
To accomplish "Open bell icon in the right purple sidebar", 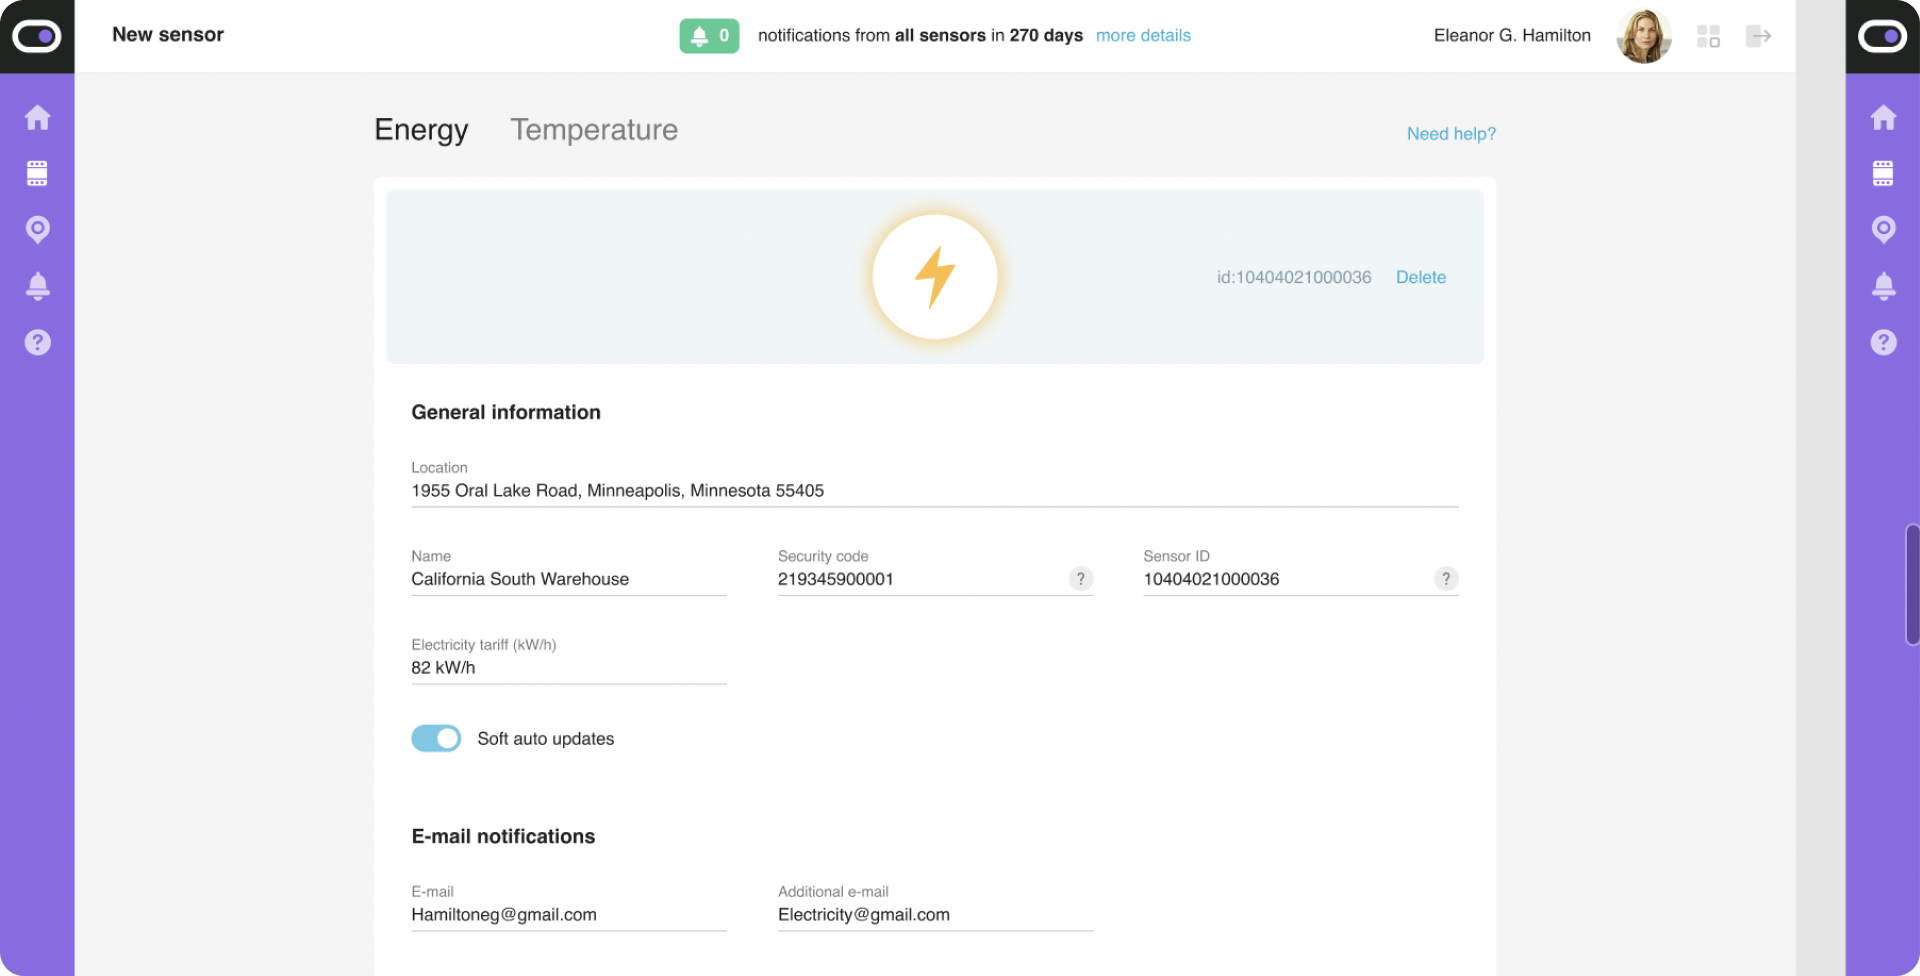I will (1883, 286).
